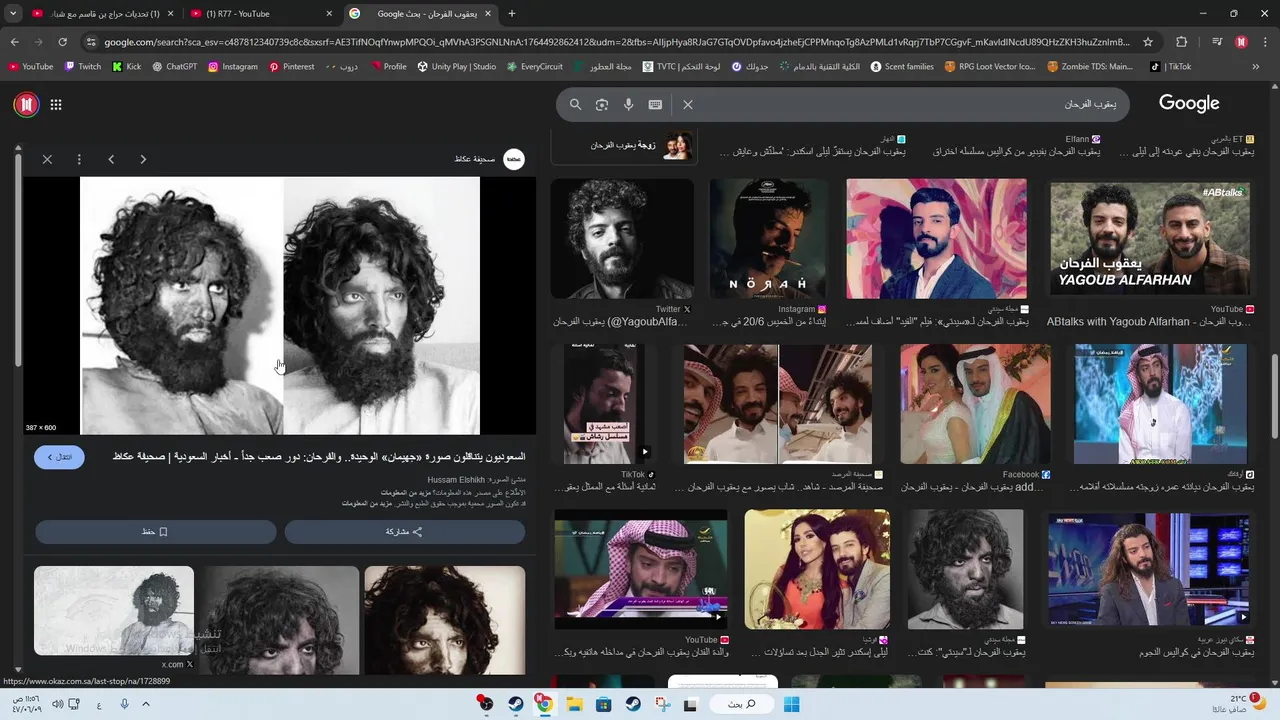Screen dimensions: 1280x720
Task: Click the preview panel scrollbar
Action: [x=17, y=260]
